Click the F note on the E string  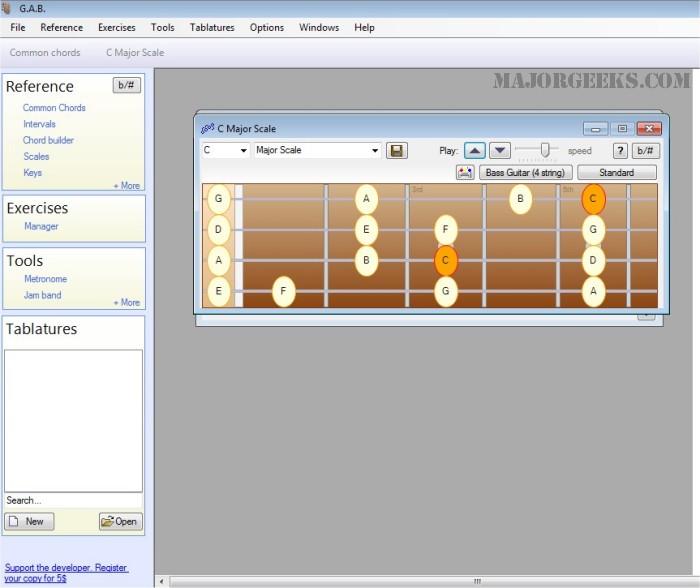tap(283, 291)
